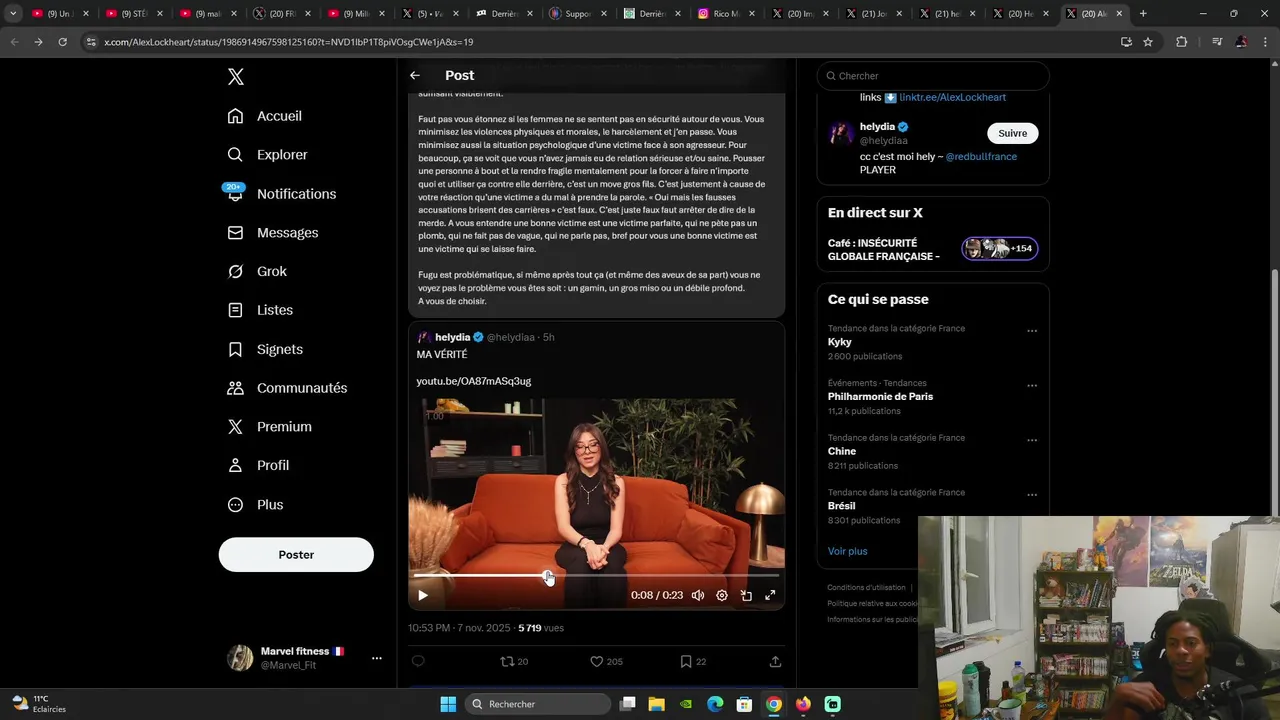Open the Explorer search page
This screenshot has width=1280, height=720.
click(x=268, y=155)
